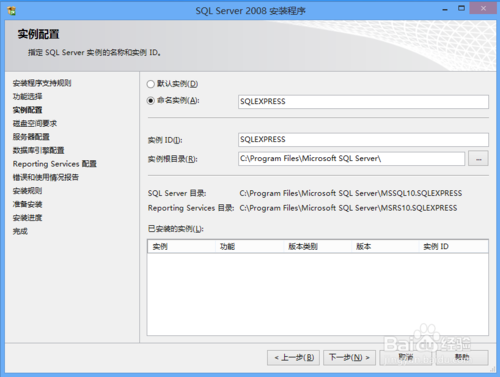This screenshot has height=377, width=500.
Task: Select 准备安装 step in sidebar
Action: [28, 204]
